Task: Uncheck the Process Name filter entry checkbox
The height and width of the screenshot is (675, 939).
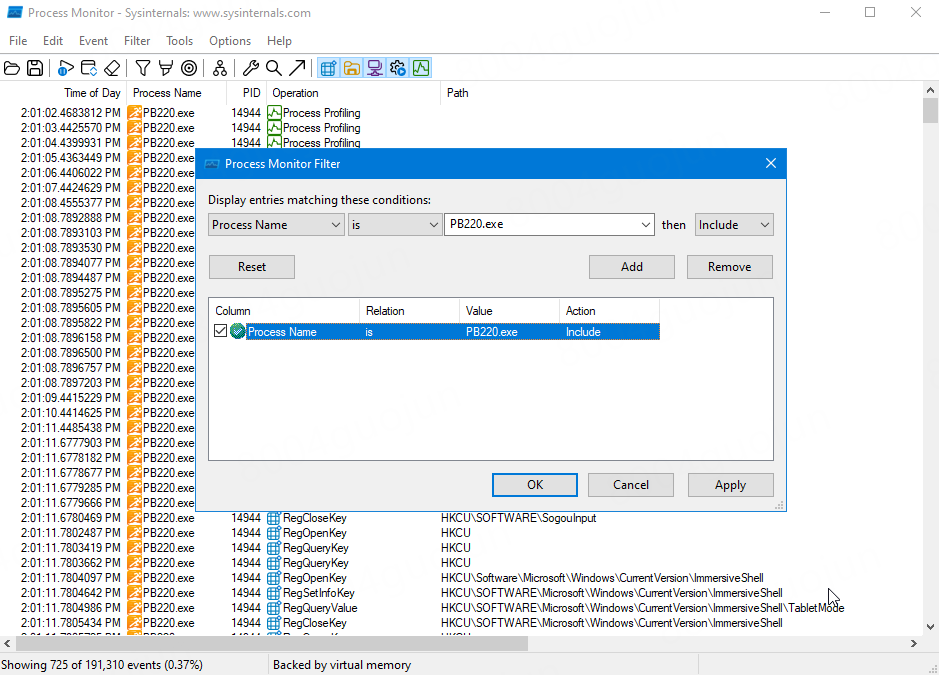Action: coord(220,331)
